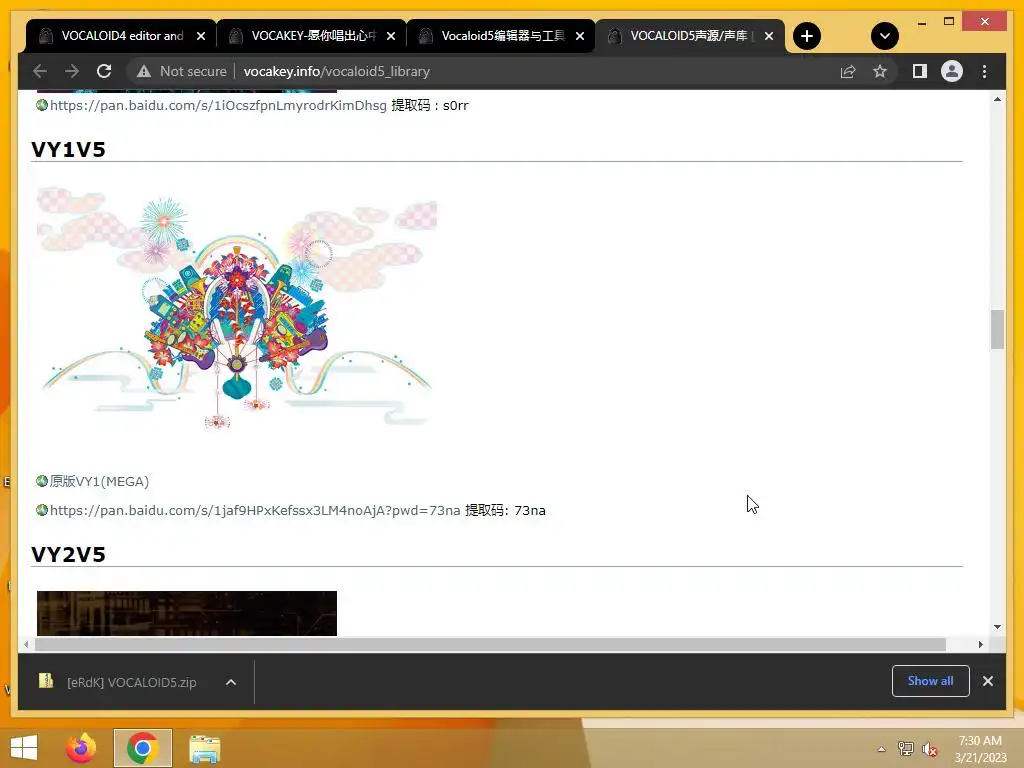This screenshot has width=1024, height=768.
Task: Click the vertical scrollbar thumb
Action: coord(997,330)
